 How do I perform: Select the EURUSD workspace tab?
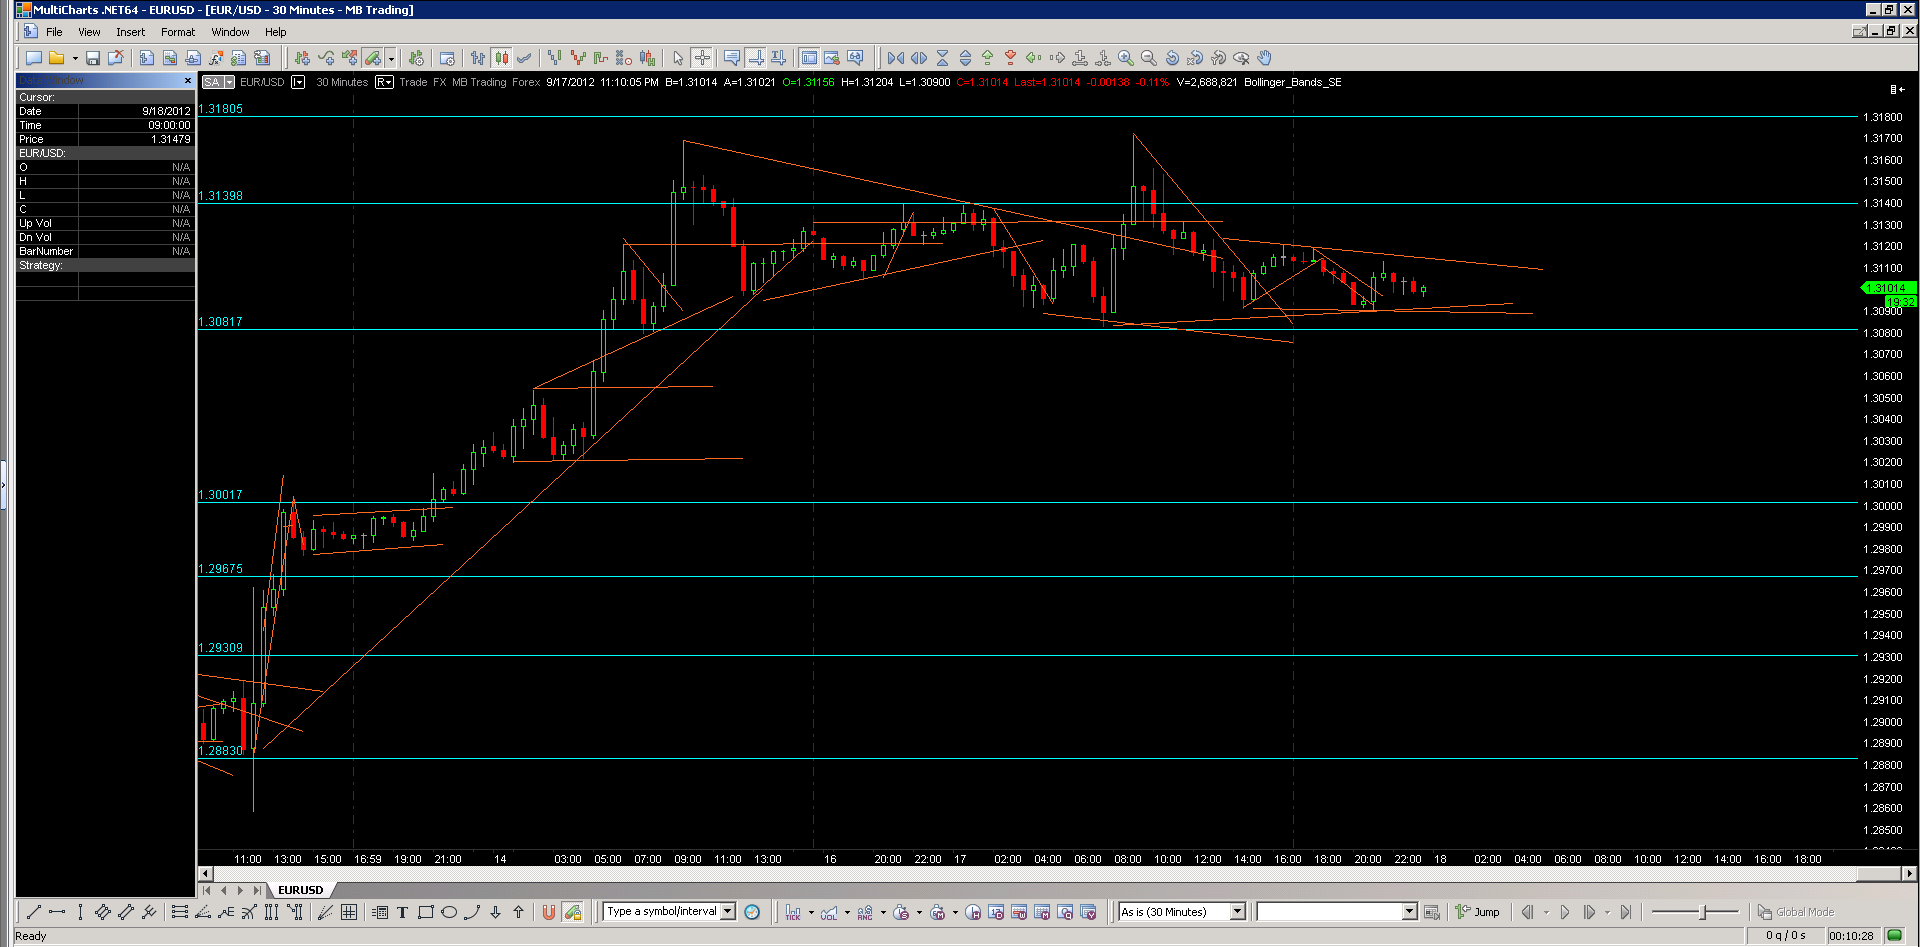click(x=300, y=890)
